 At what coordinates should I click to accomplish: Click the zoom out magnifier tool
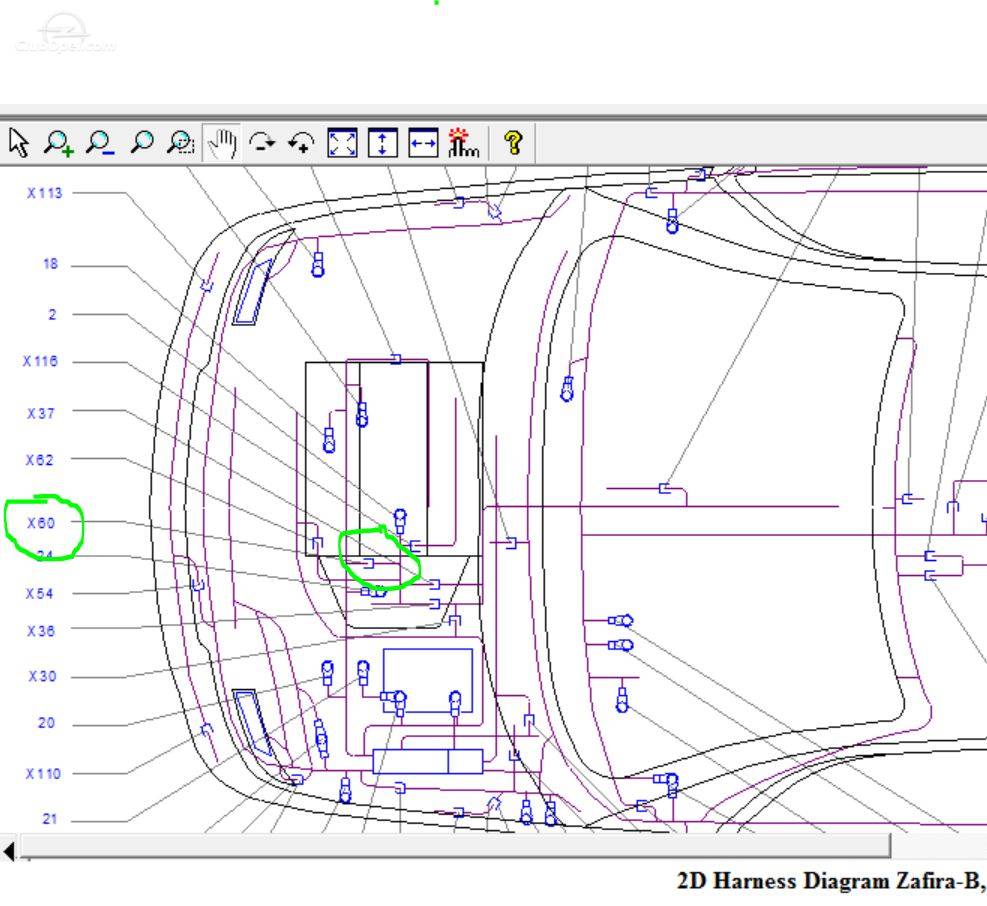100,143
